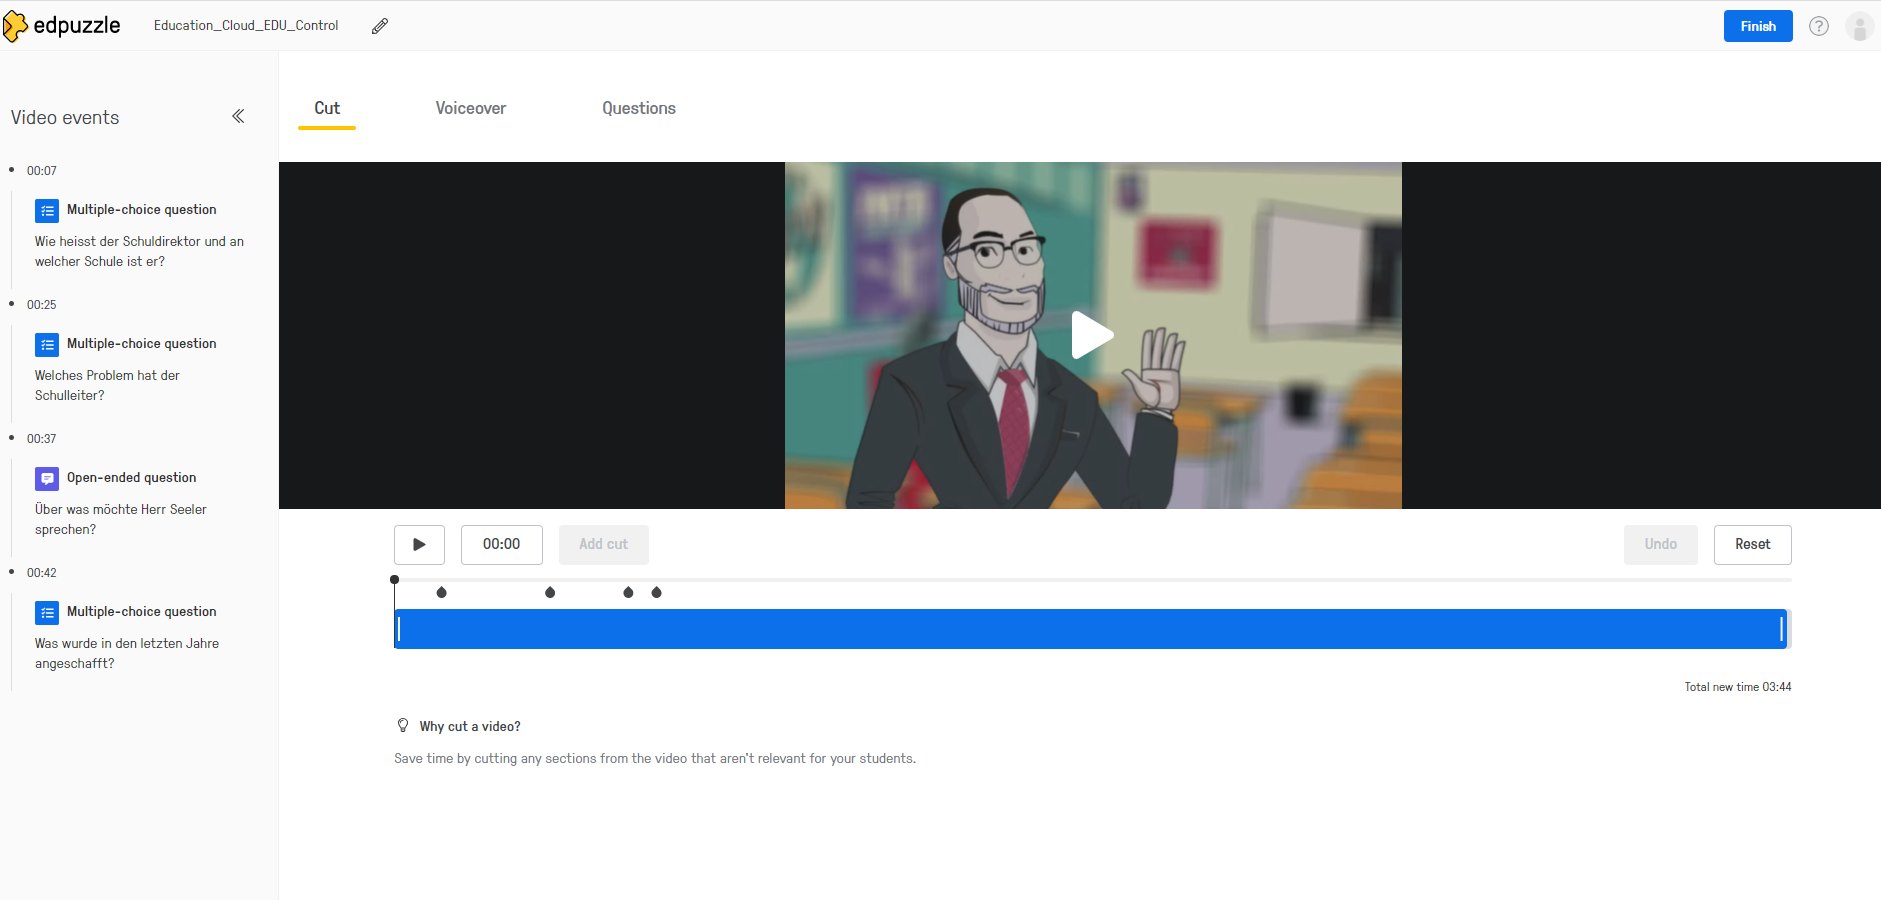Click the multiple-choice icon at 00:07
Screen dimensions: 1881x900
pos(47,210)
